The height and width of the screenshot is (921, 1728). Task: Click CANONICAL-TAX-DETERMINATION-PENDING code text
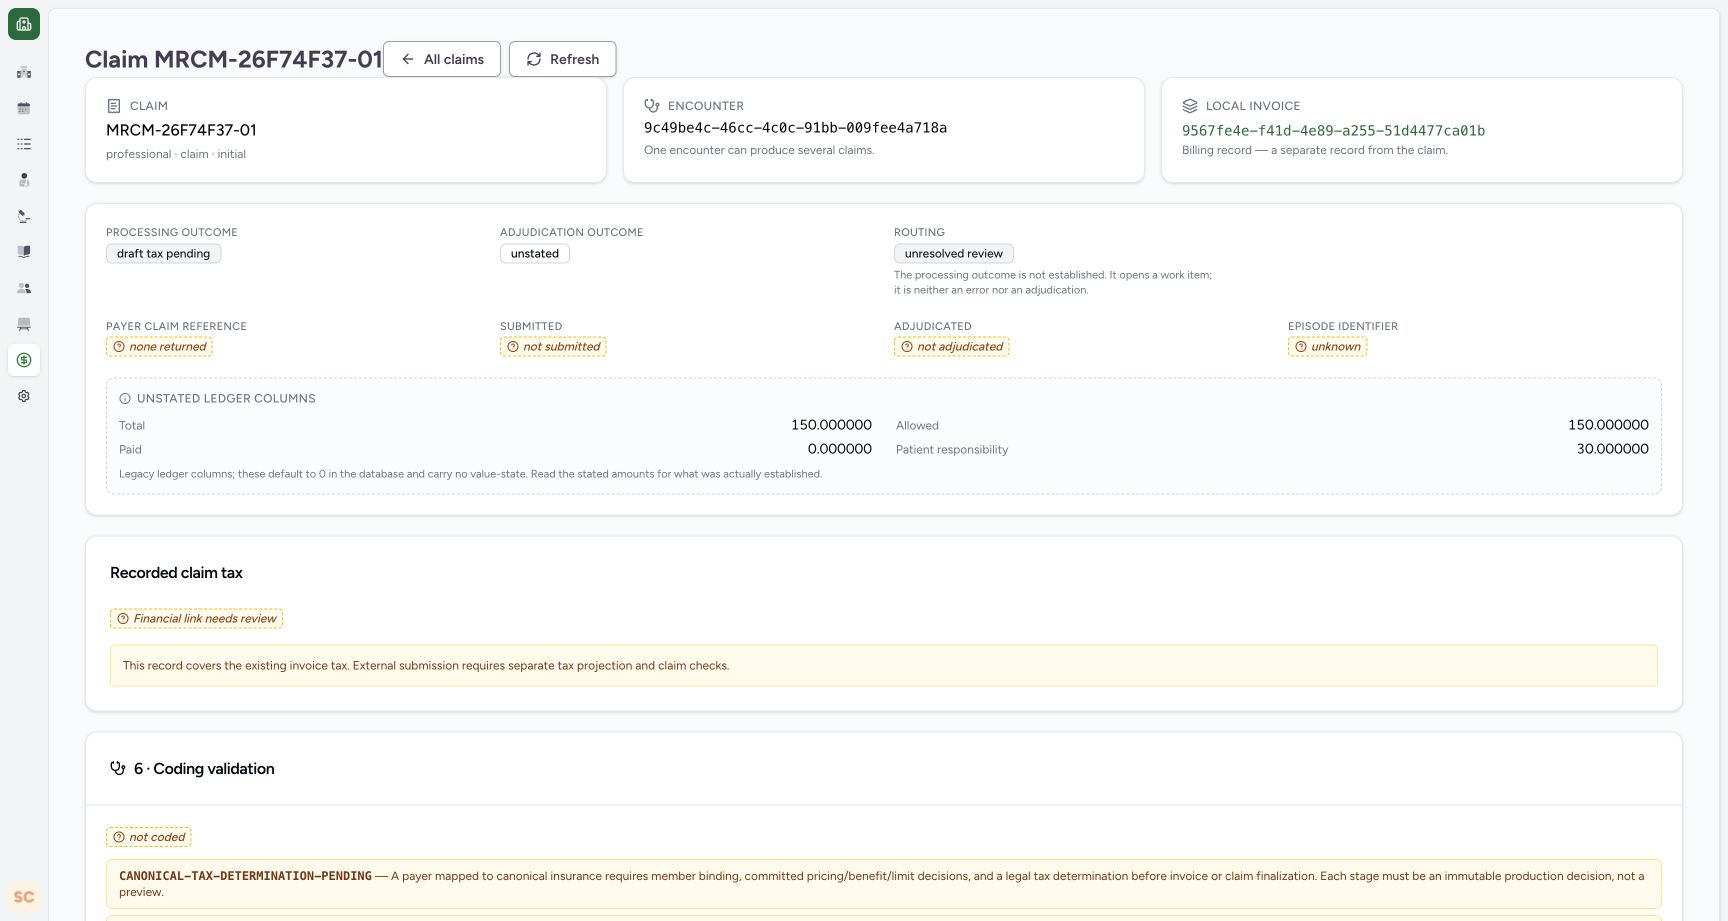pos(245,876)
